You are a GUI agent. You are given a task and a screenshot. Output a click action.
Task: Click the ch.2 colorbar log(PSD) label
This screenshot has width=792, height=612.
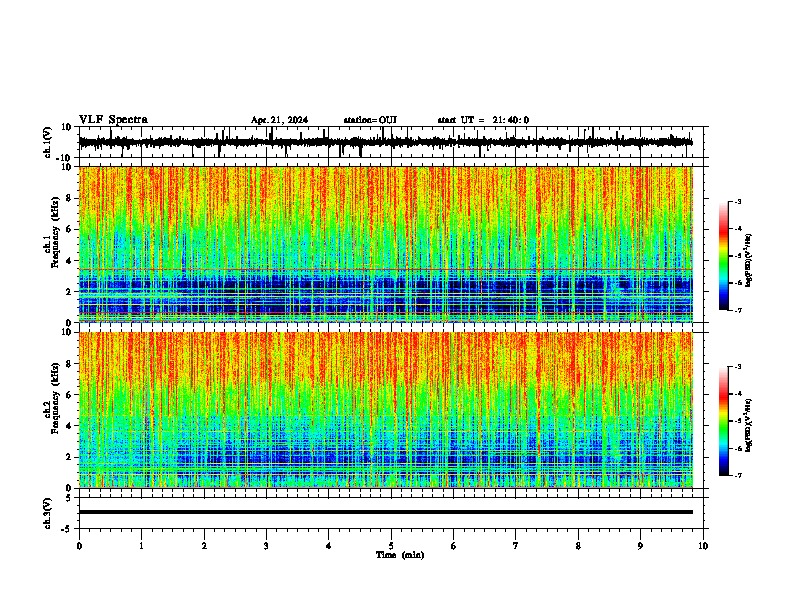tap(749, 426)
